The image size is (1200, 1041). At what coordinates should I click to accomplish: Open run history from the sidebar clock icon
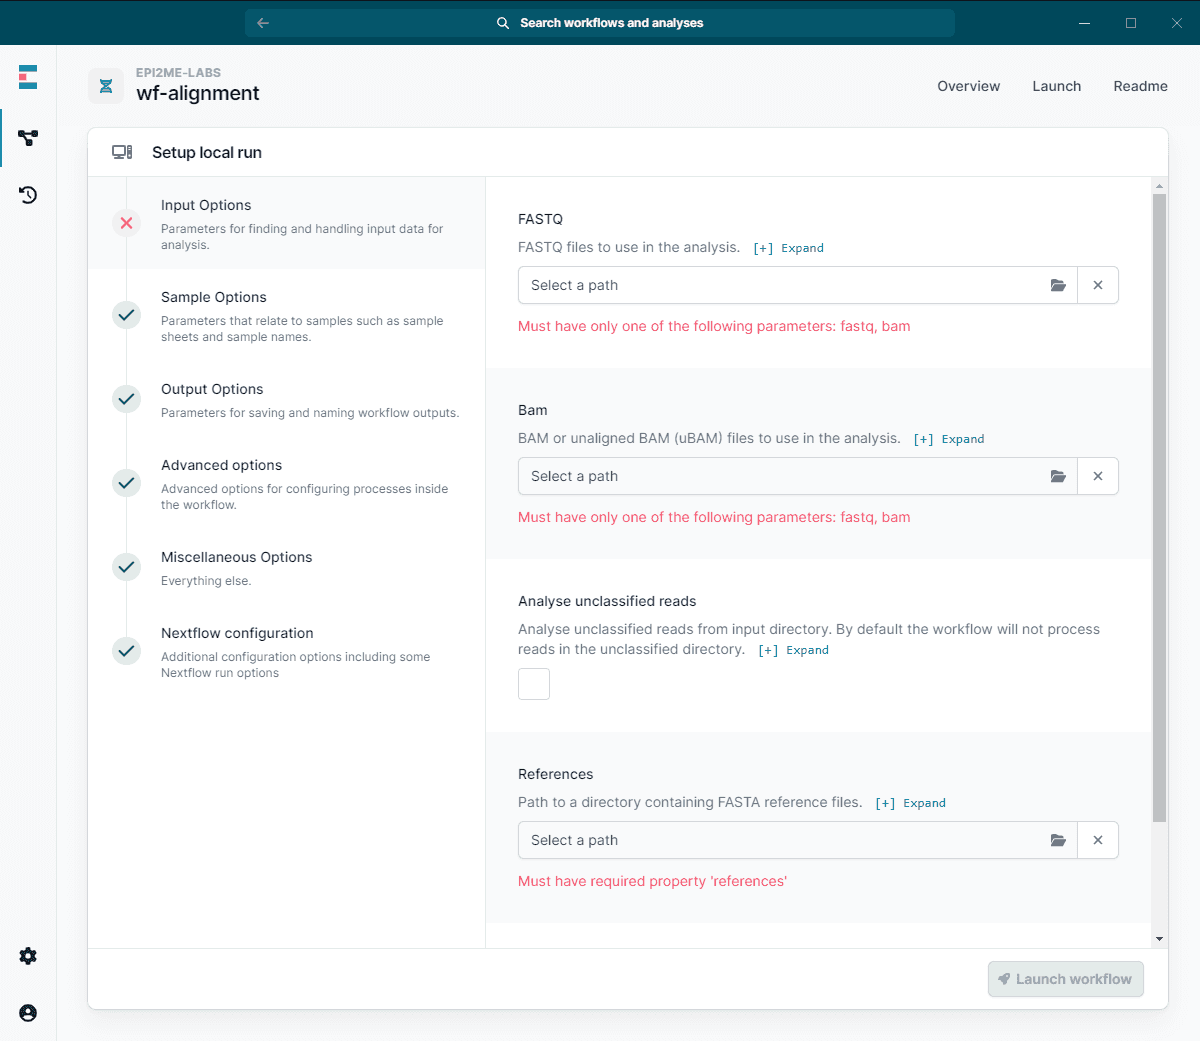tap(27, 194)
